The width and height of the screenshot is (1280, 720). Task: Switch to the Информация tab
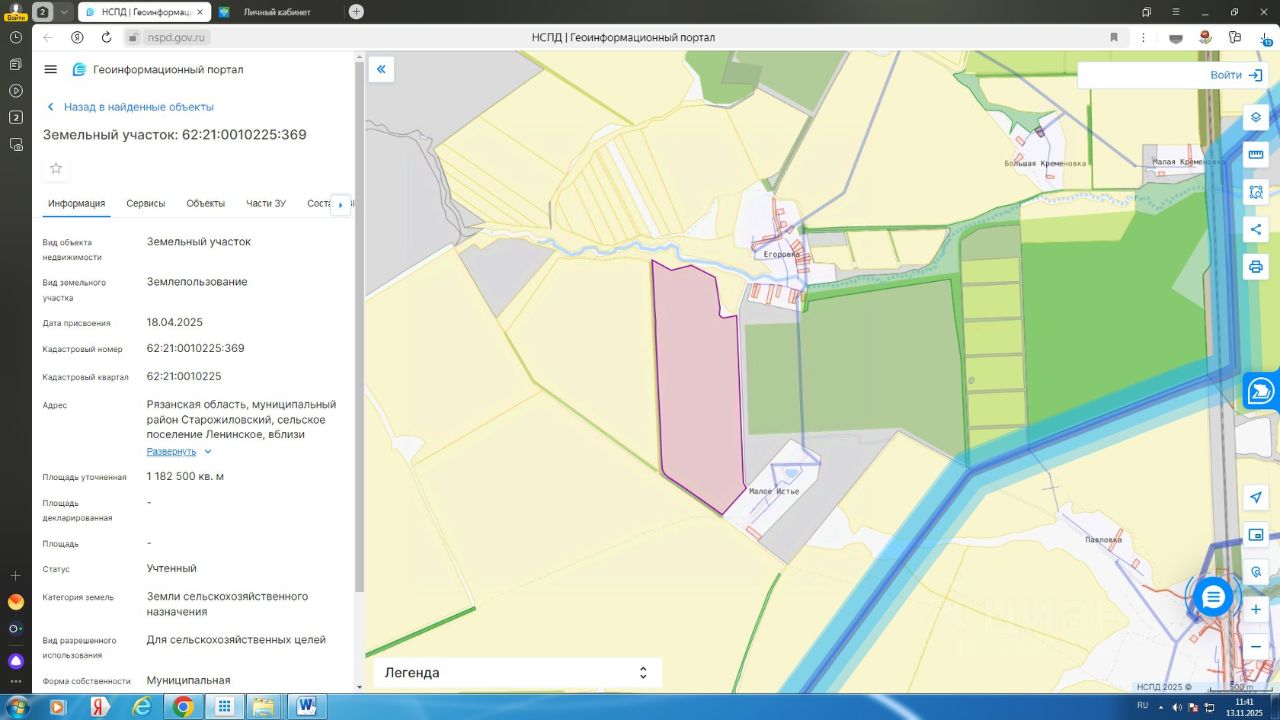pos(76,204)
